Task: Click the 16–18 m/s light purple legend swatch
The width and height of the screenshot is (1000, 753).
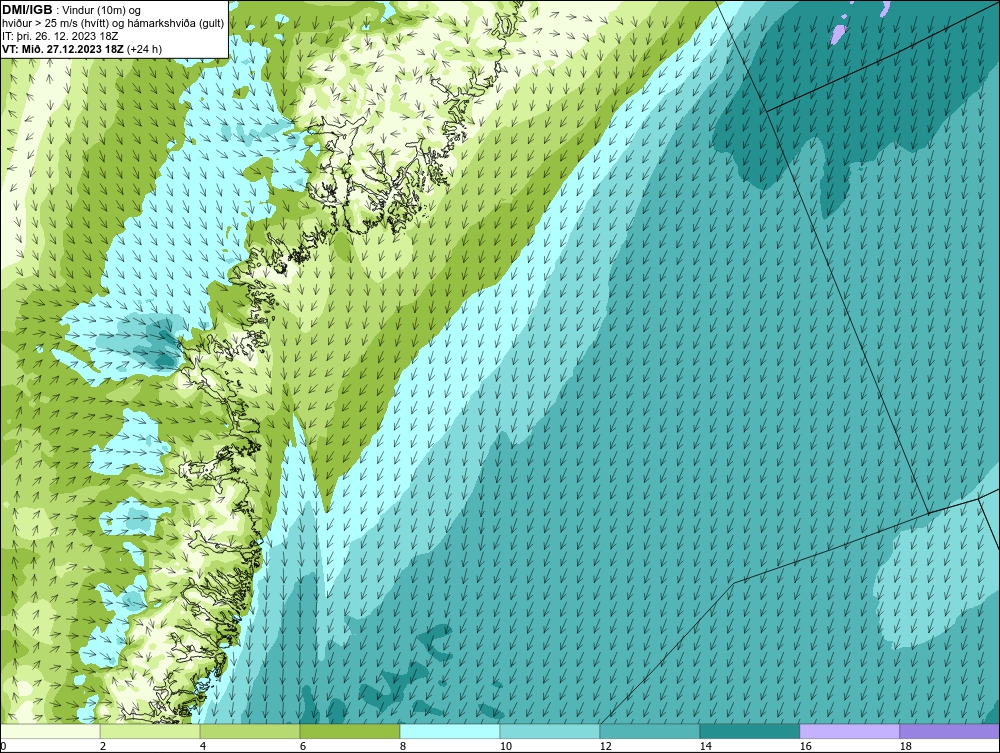Action: (x=849, y=731)
